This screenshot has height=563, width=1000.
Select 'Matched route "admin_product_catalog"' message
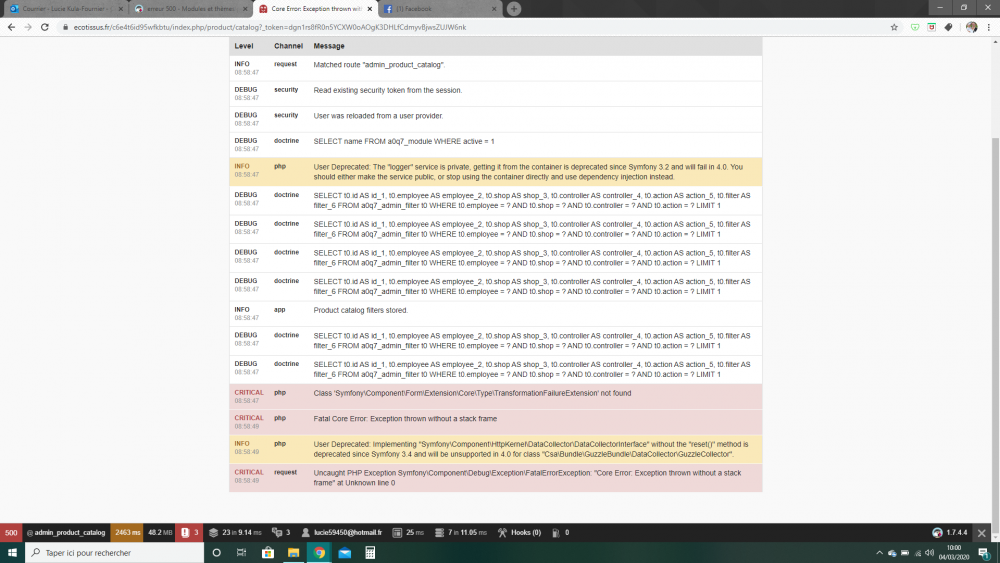(379, 65)
